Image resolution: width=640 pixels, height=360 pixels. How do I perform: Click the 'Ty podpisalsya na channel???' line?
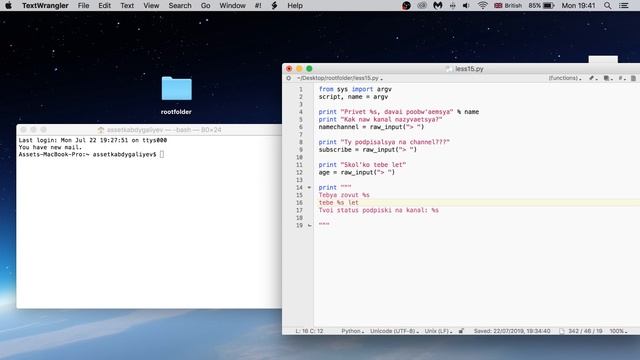click(x=384, y=142)
